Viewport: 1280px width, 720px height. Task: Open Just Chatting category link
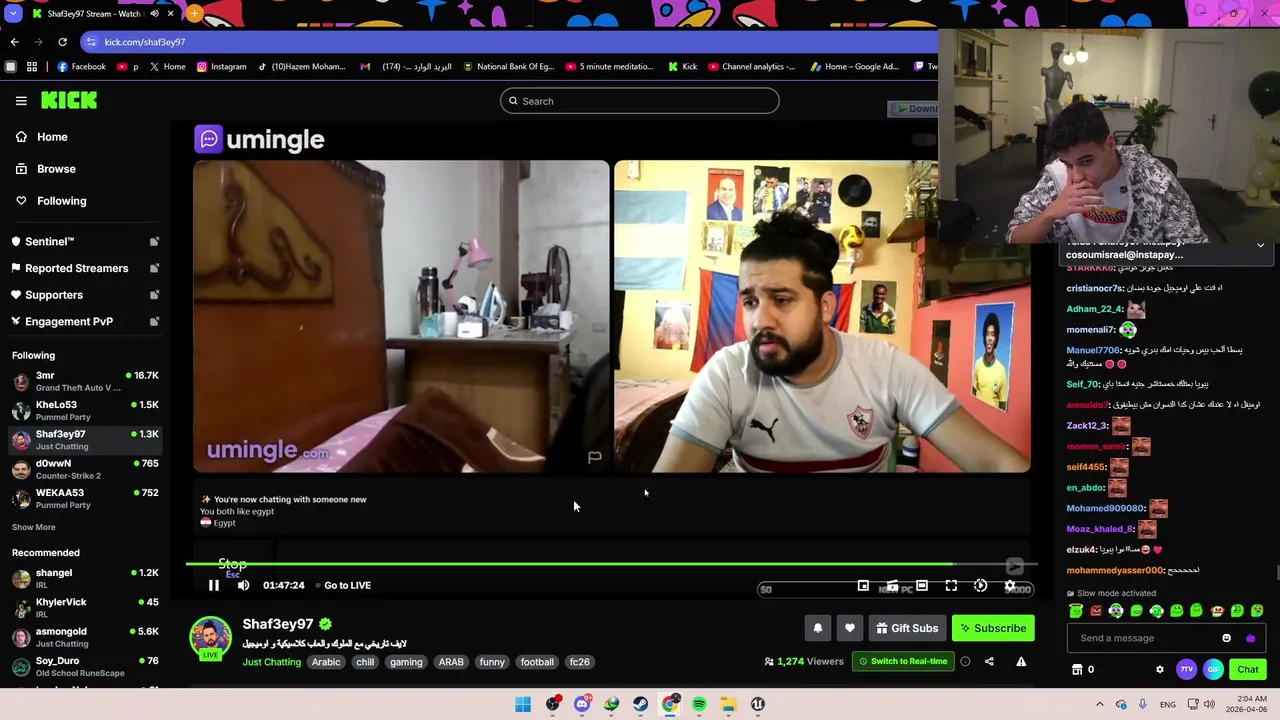point(271,662)
